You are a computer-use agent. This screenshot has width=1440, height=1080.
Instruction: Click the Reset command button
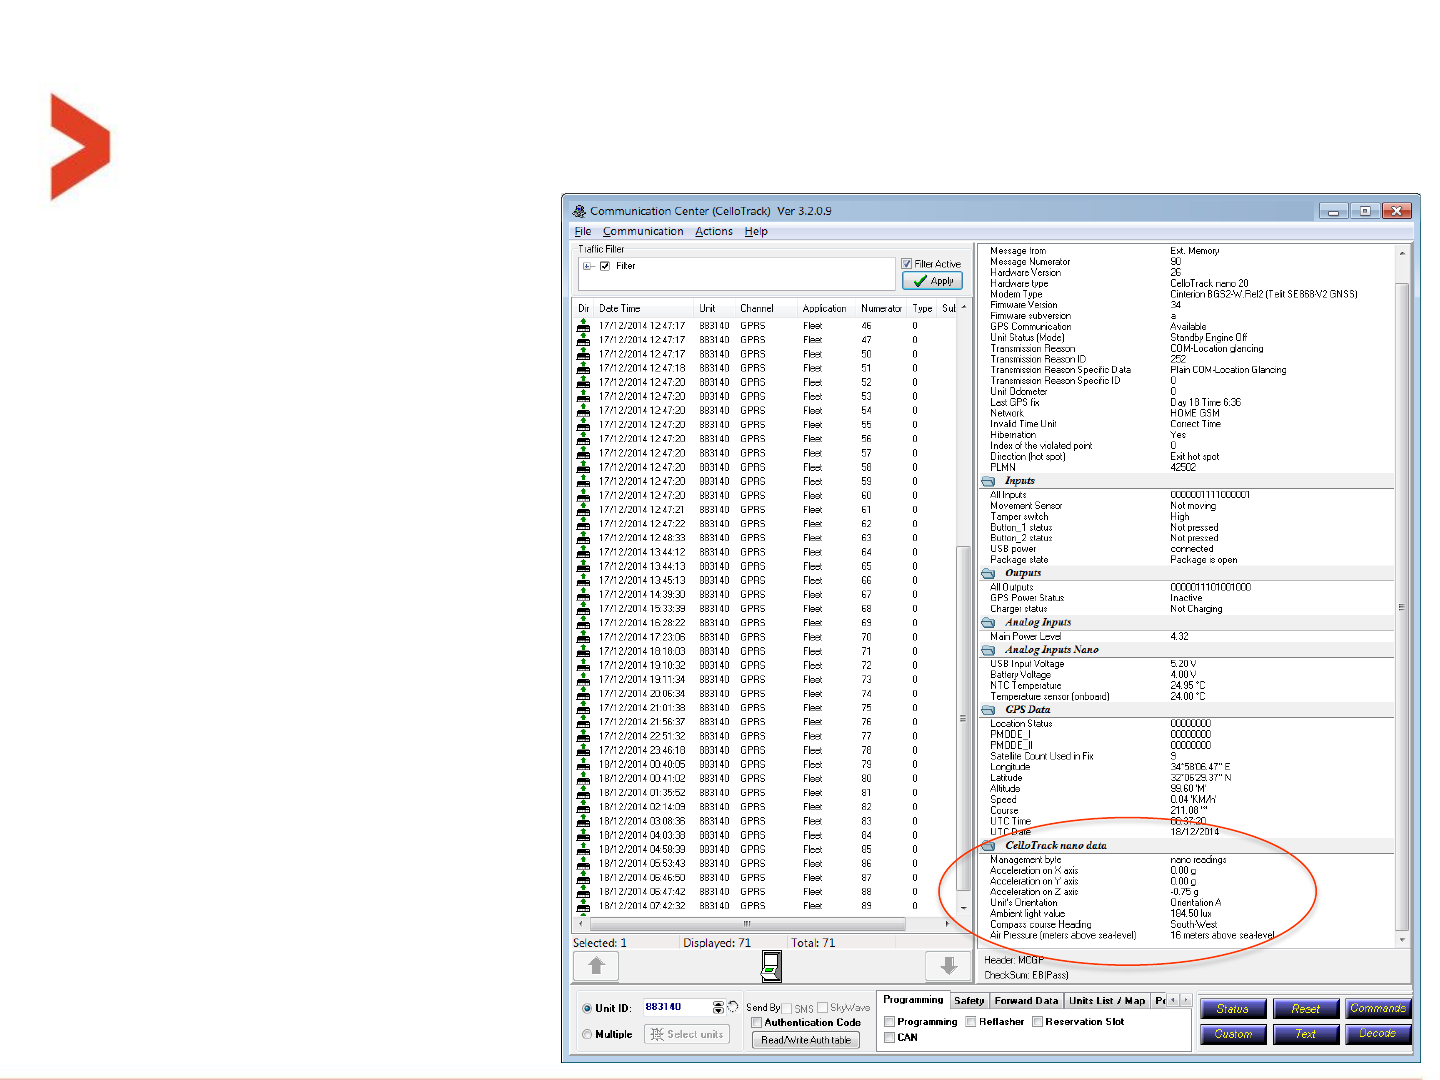1306,1009
